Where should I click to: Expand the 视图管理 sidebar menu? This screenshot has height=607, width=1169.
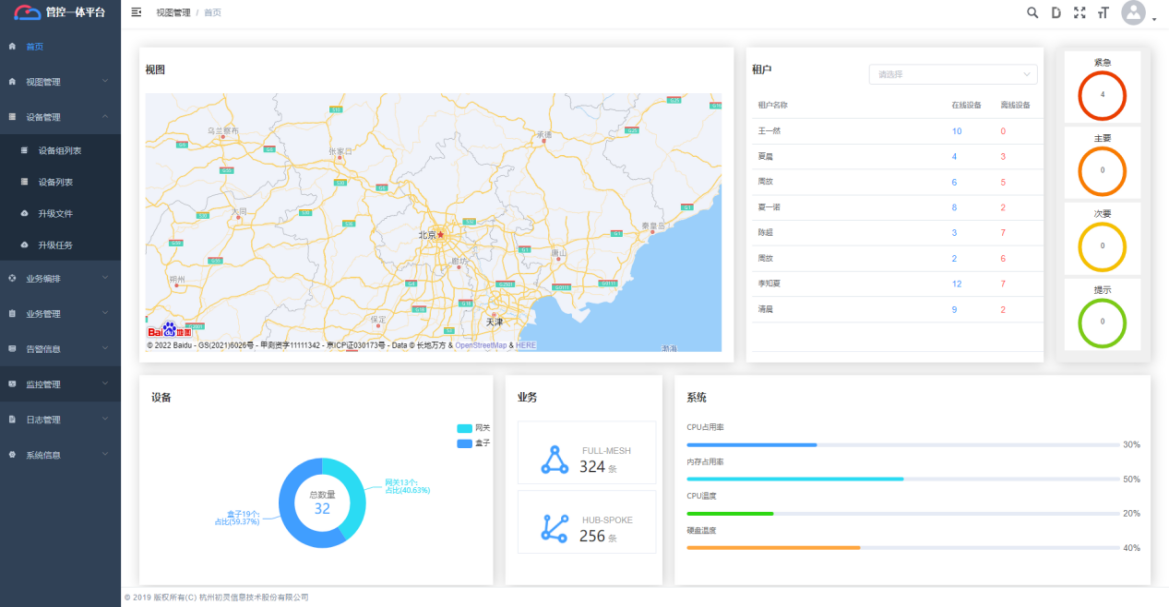60,82
